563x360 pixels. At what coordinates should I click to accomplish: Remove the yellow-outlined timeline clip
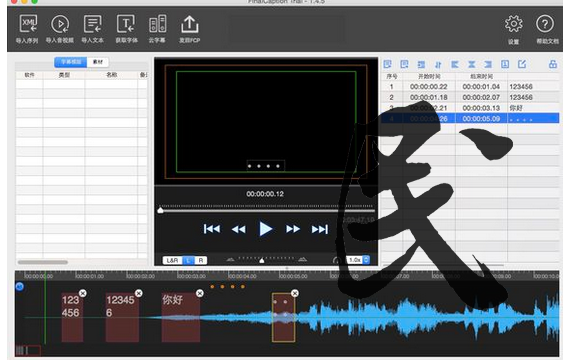tap(295, 293)
